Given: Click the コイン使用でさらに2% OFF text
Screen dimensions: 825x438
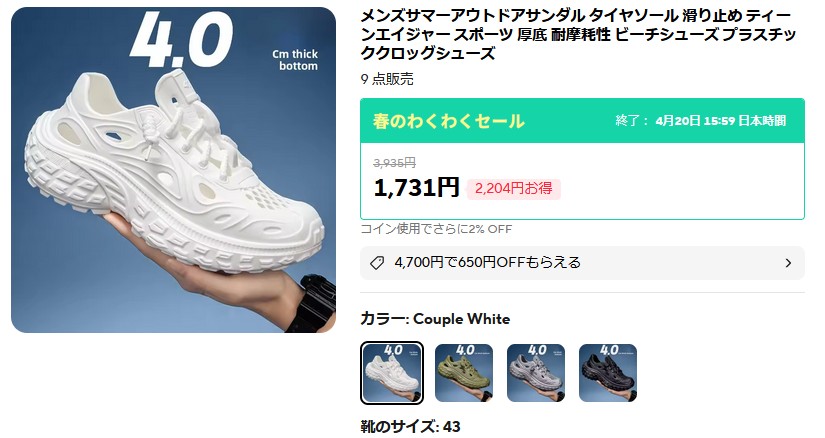Looking at the screenshot, I should (436, 228).
